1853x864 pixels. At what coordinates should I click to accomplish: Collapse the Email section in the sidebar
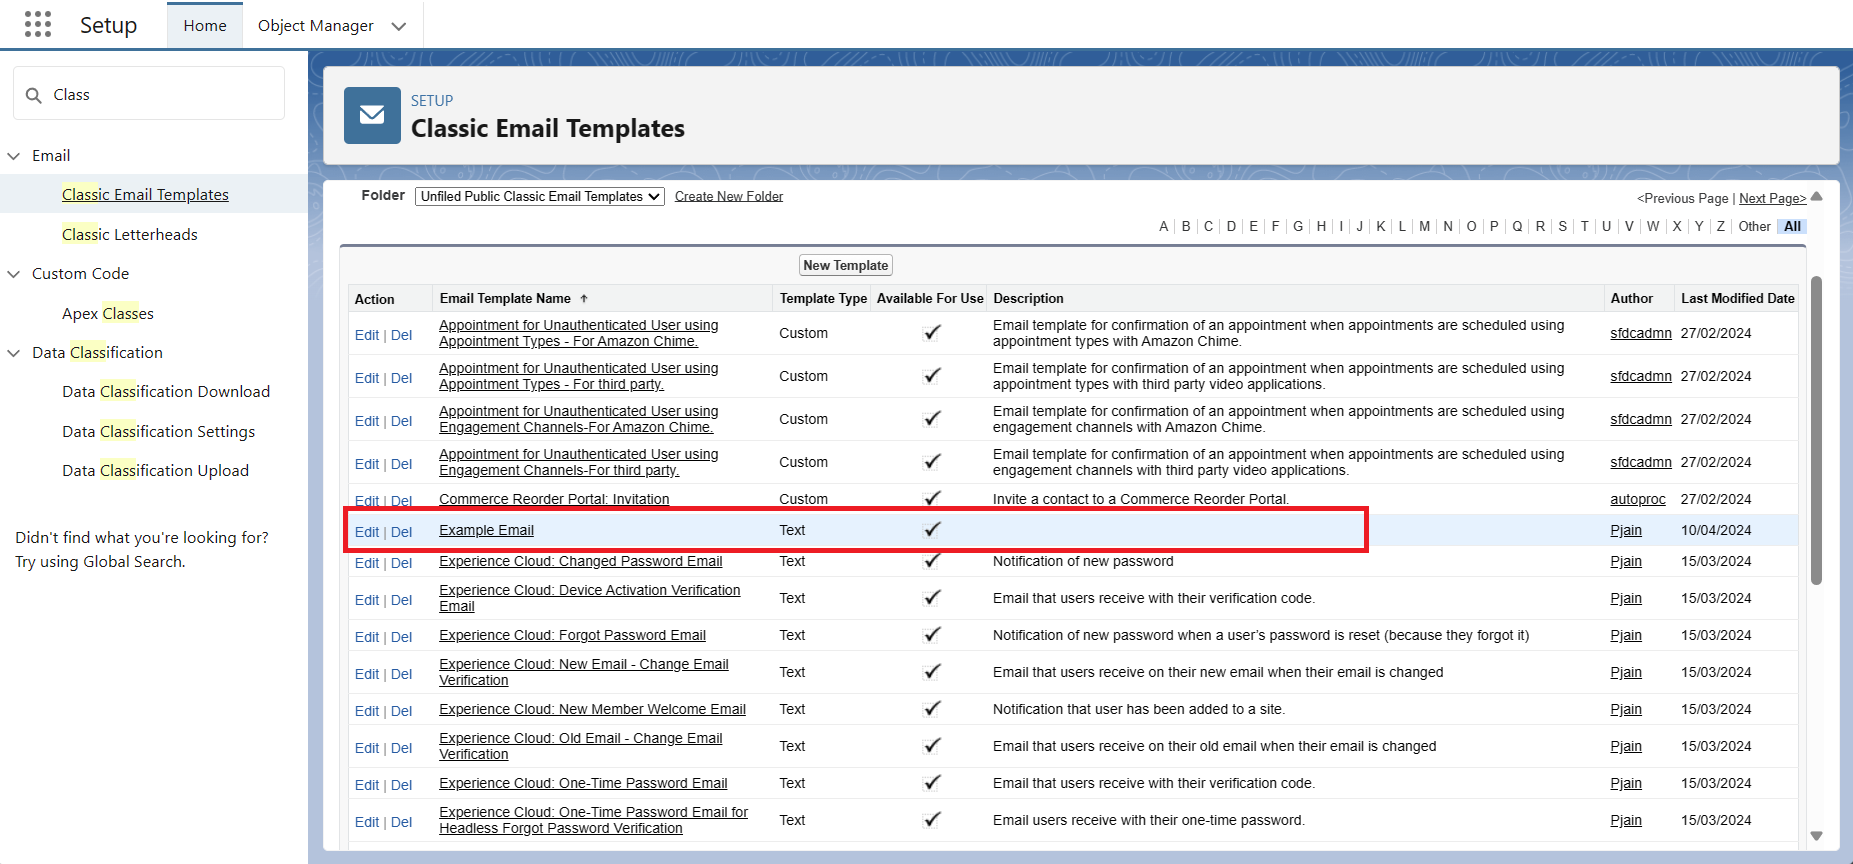click(x=14, y=156)
